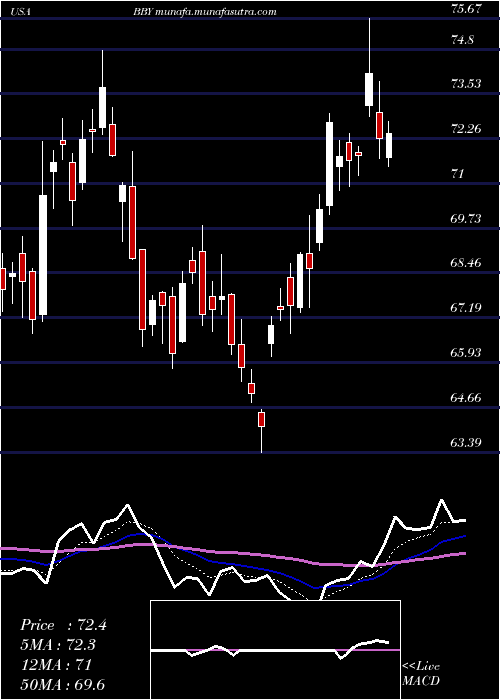Click the 67.19 price axis label
500x700 pixels.
(x=466, y=308)
